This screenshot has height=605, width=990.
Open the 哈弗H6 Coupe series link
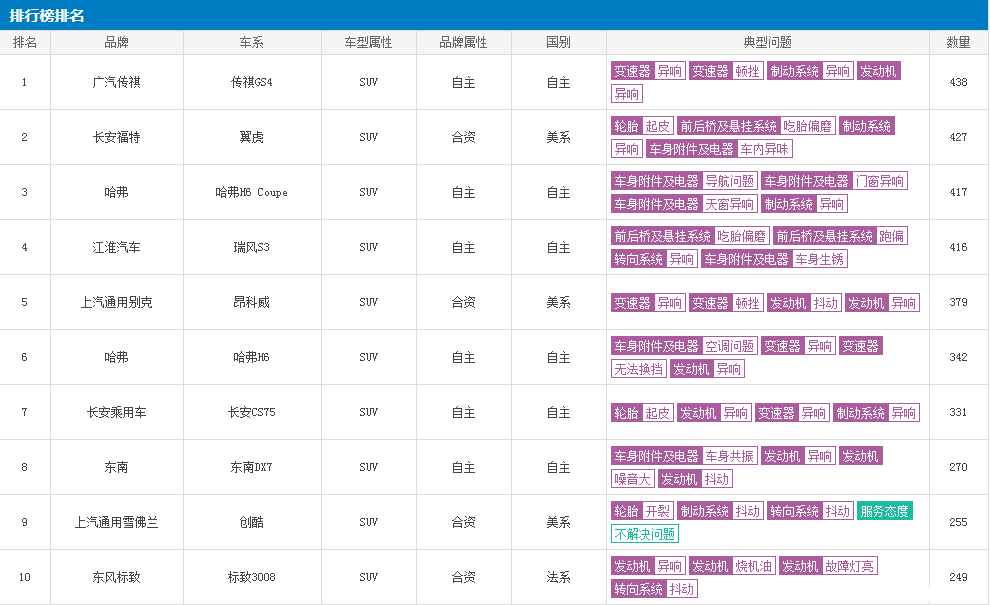(251, 192)
